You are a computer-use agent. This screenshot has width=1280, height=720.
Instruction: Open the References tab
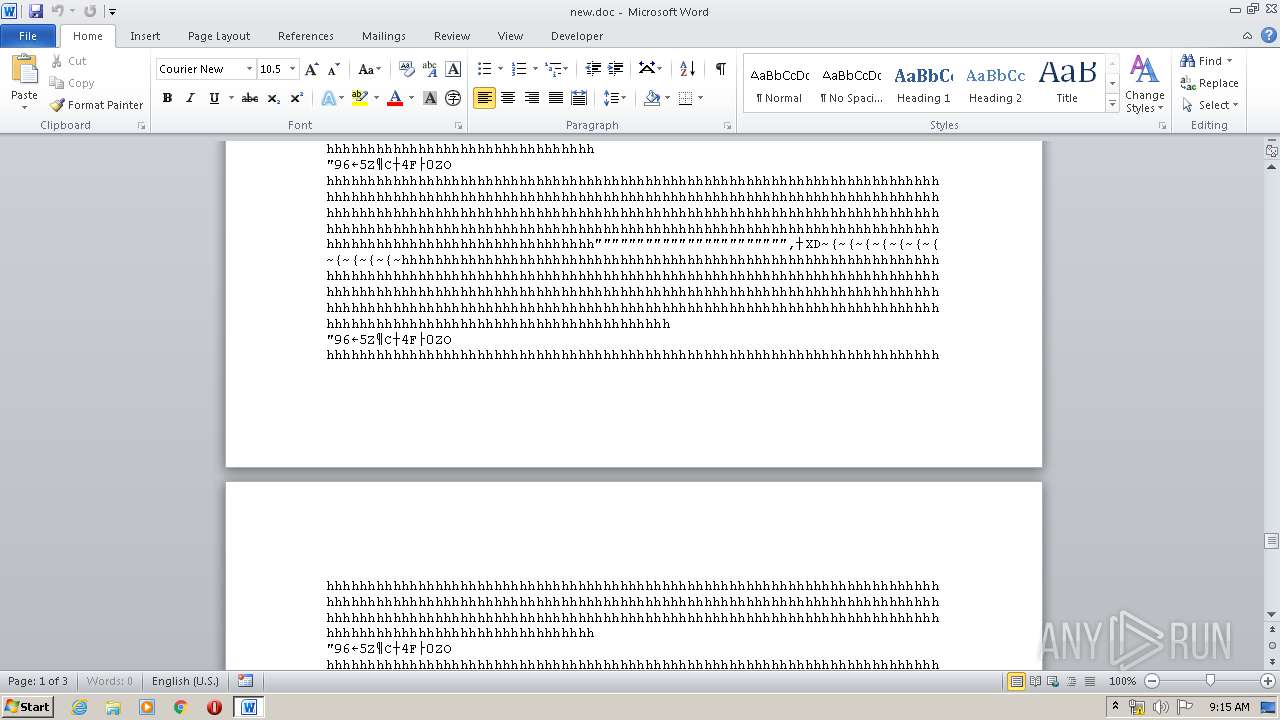tap(306, 35)
